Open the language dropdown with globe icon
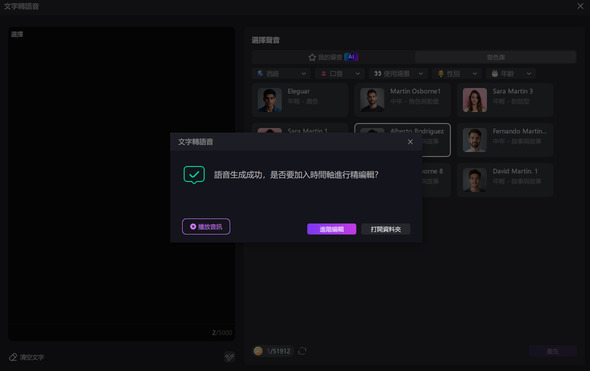Screen dimensions: 590x371 282,74
